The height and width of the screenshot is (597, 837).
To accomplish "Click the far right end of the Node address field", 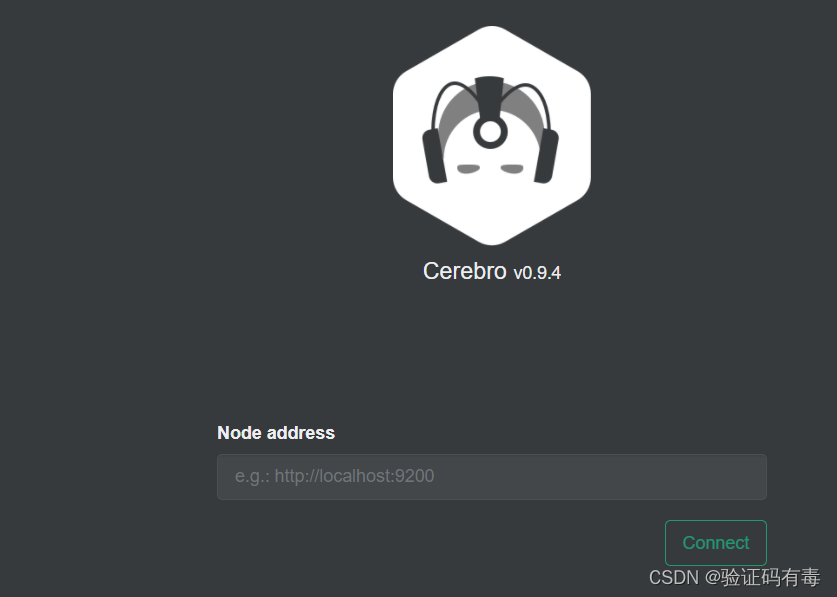I will tap(755, 477).
